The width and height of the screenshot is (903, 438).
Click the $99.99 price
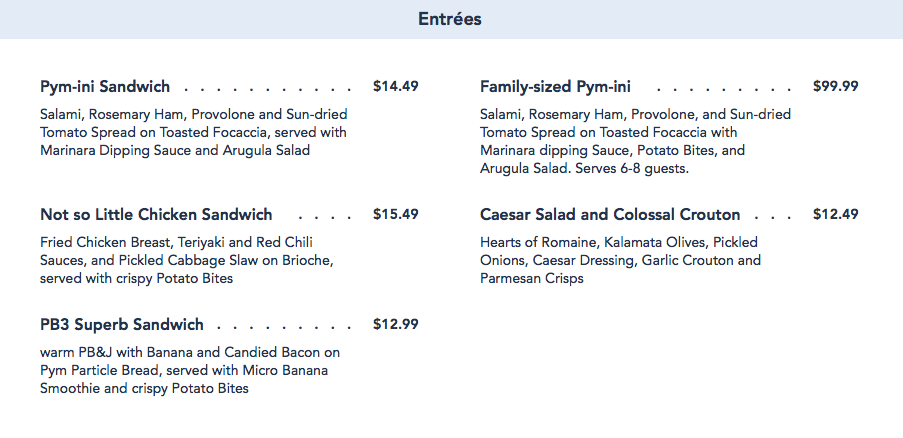click(x=835, y=87)
